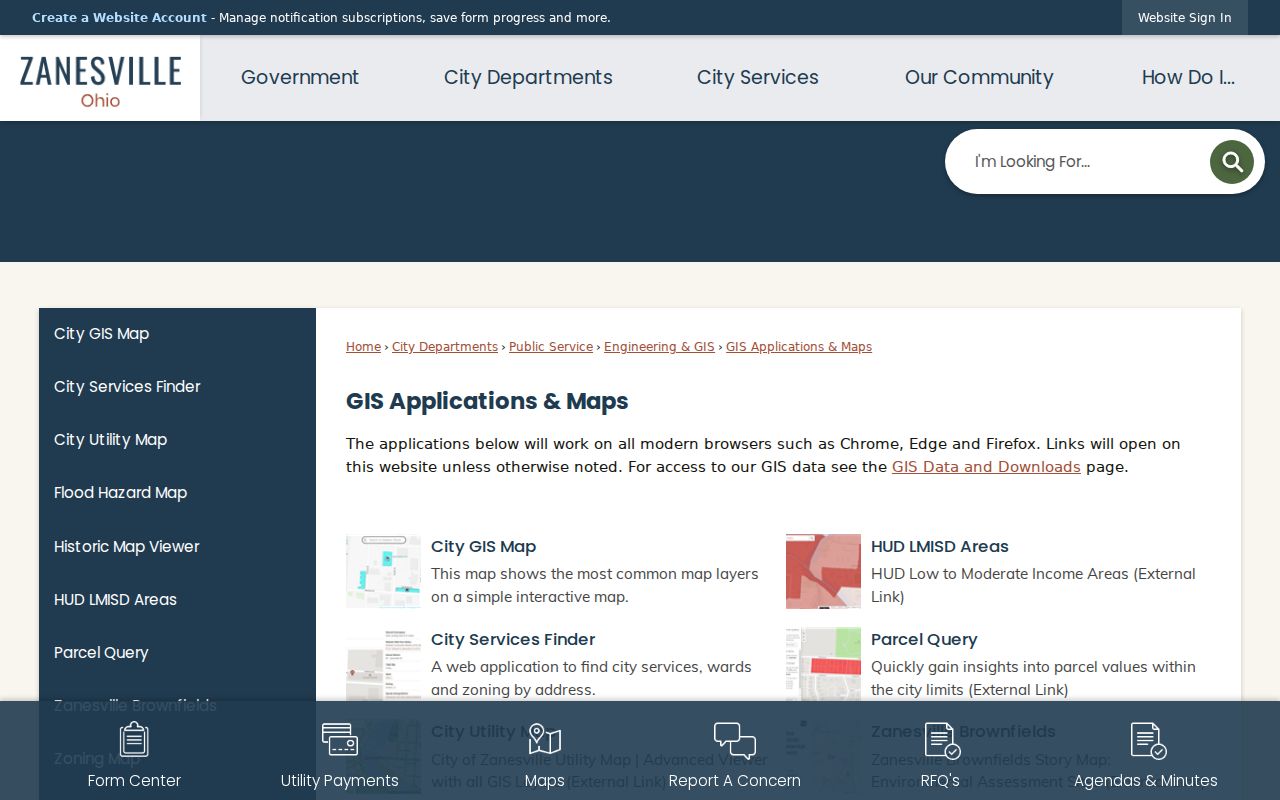Select Parcel Query in sidebar
Image resolution: width=1280 pixels, height=800 pixels.
click(178, 653)
